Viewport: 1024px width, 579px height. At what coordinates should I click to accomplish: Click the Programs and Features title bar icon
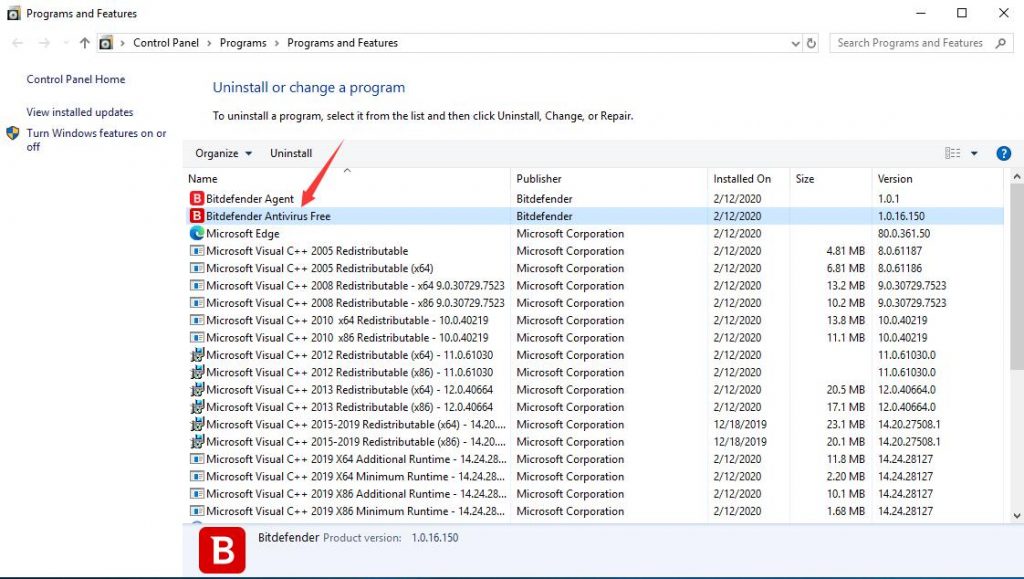tap(13, 13)
